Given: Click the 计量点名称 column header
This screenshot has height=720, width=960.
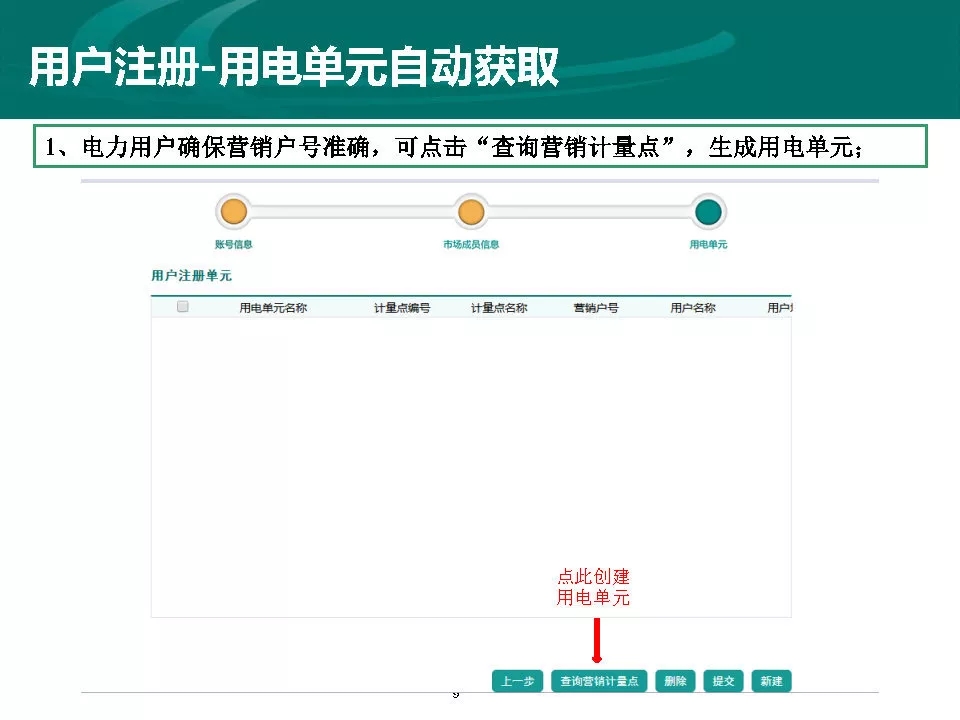Looking at the screenshot, I should 499,308.
